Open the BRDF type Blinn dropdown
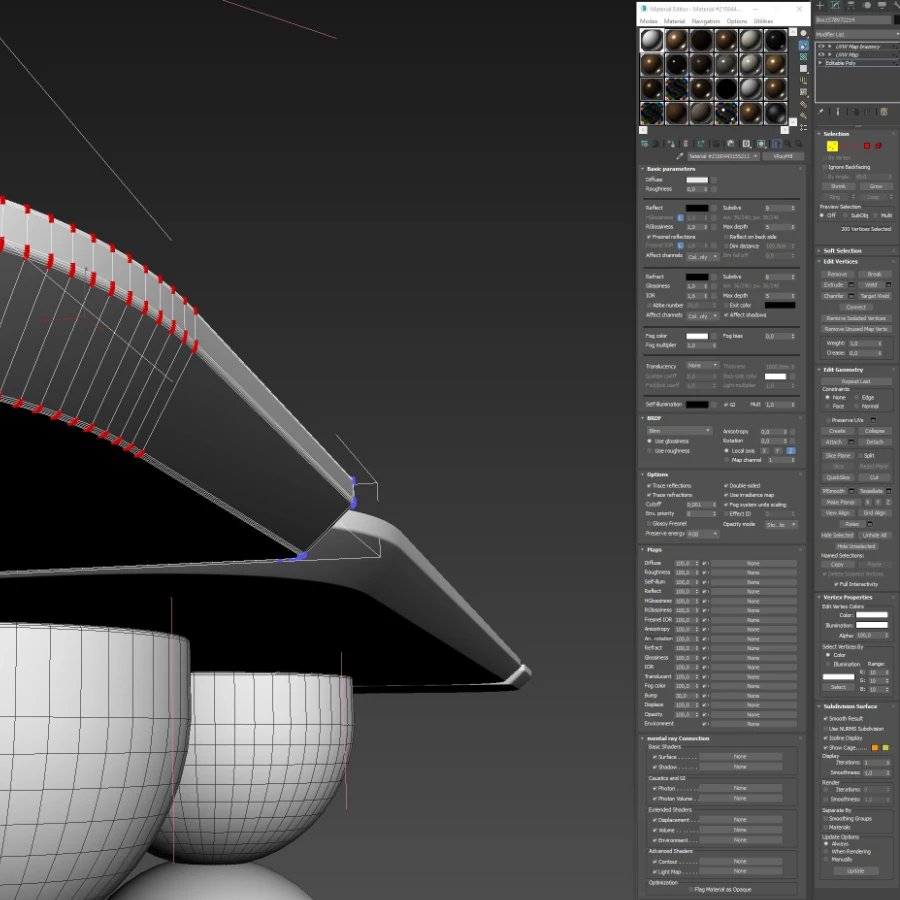Screen dimensions: 900x900 point(680,430)
